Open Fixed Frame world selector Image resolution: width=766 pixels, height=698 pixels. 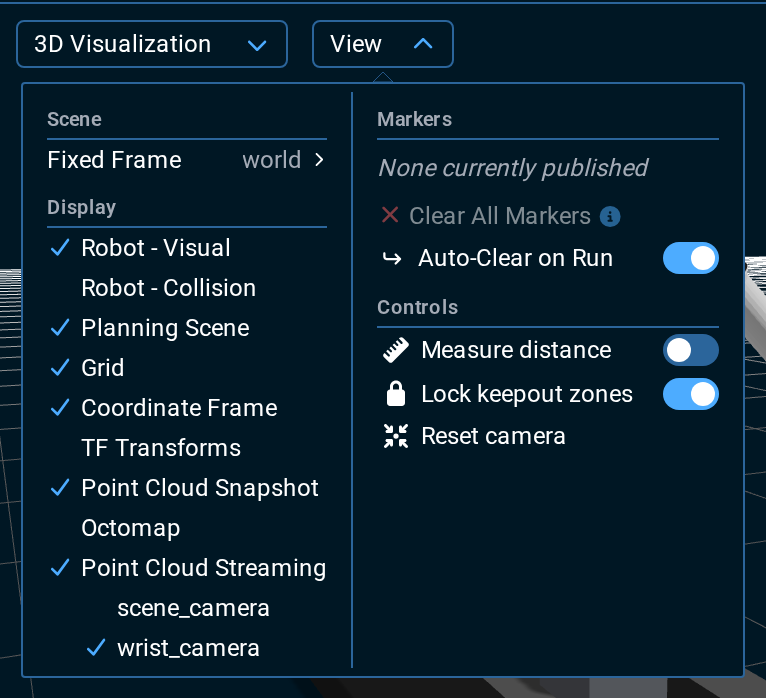tap(187, 160)
